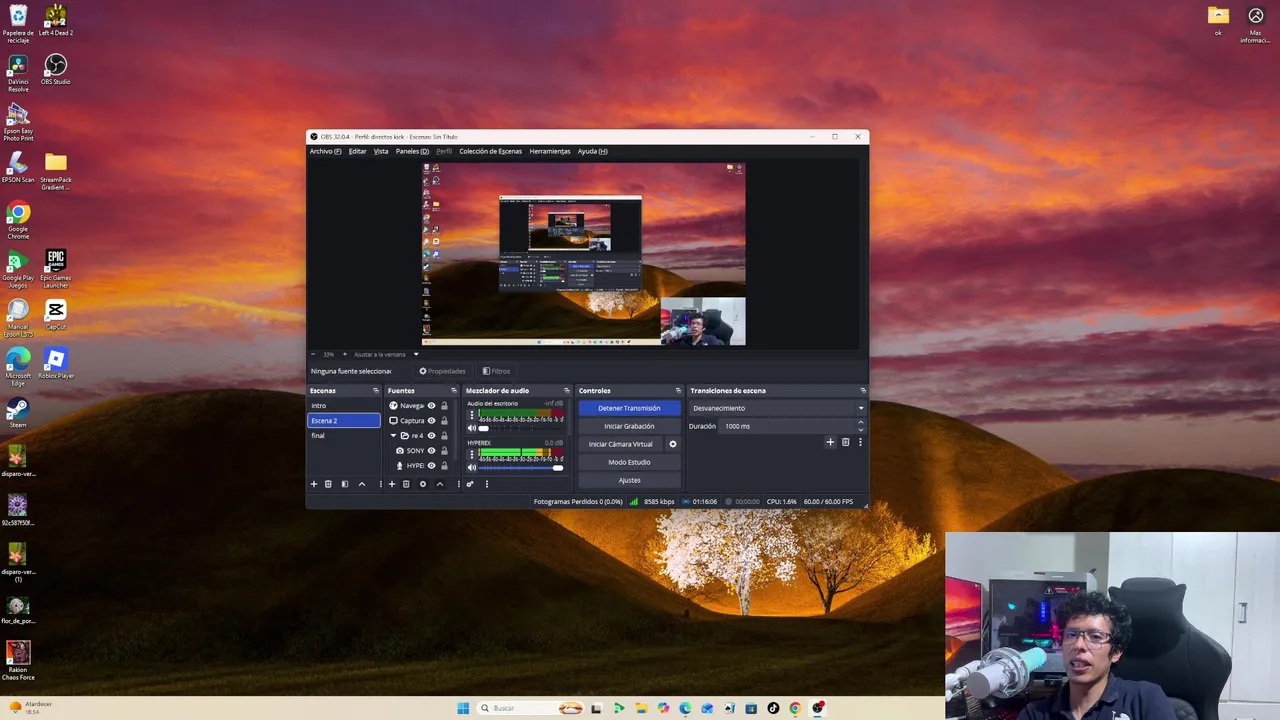
Task: Open the Editar menu
Action: coord(357,151)
